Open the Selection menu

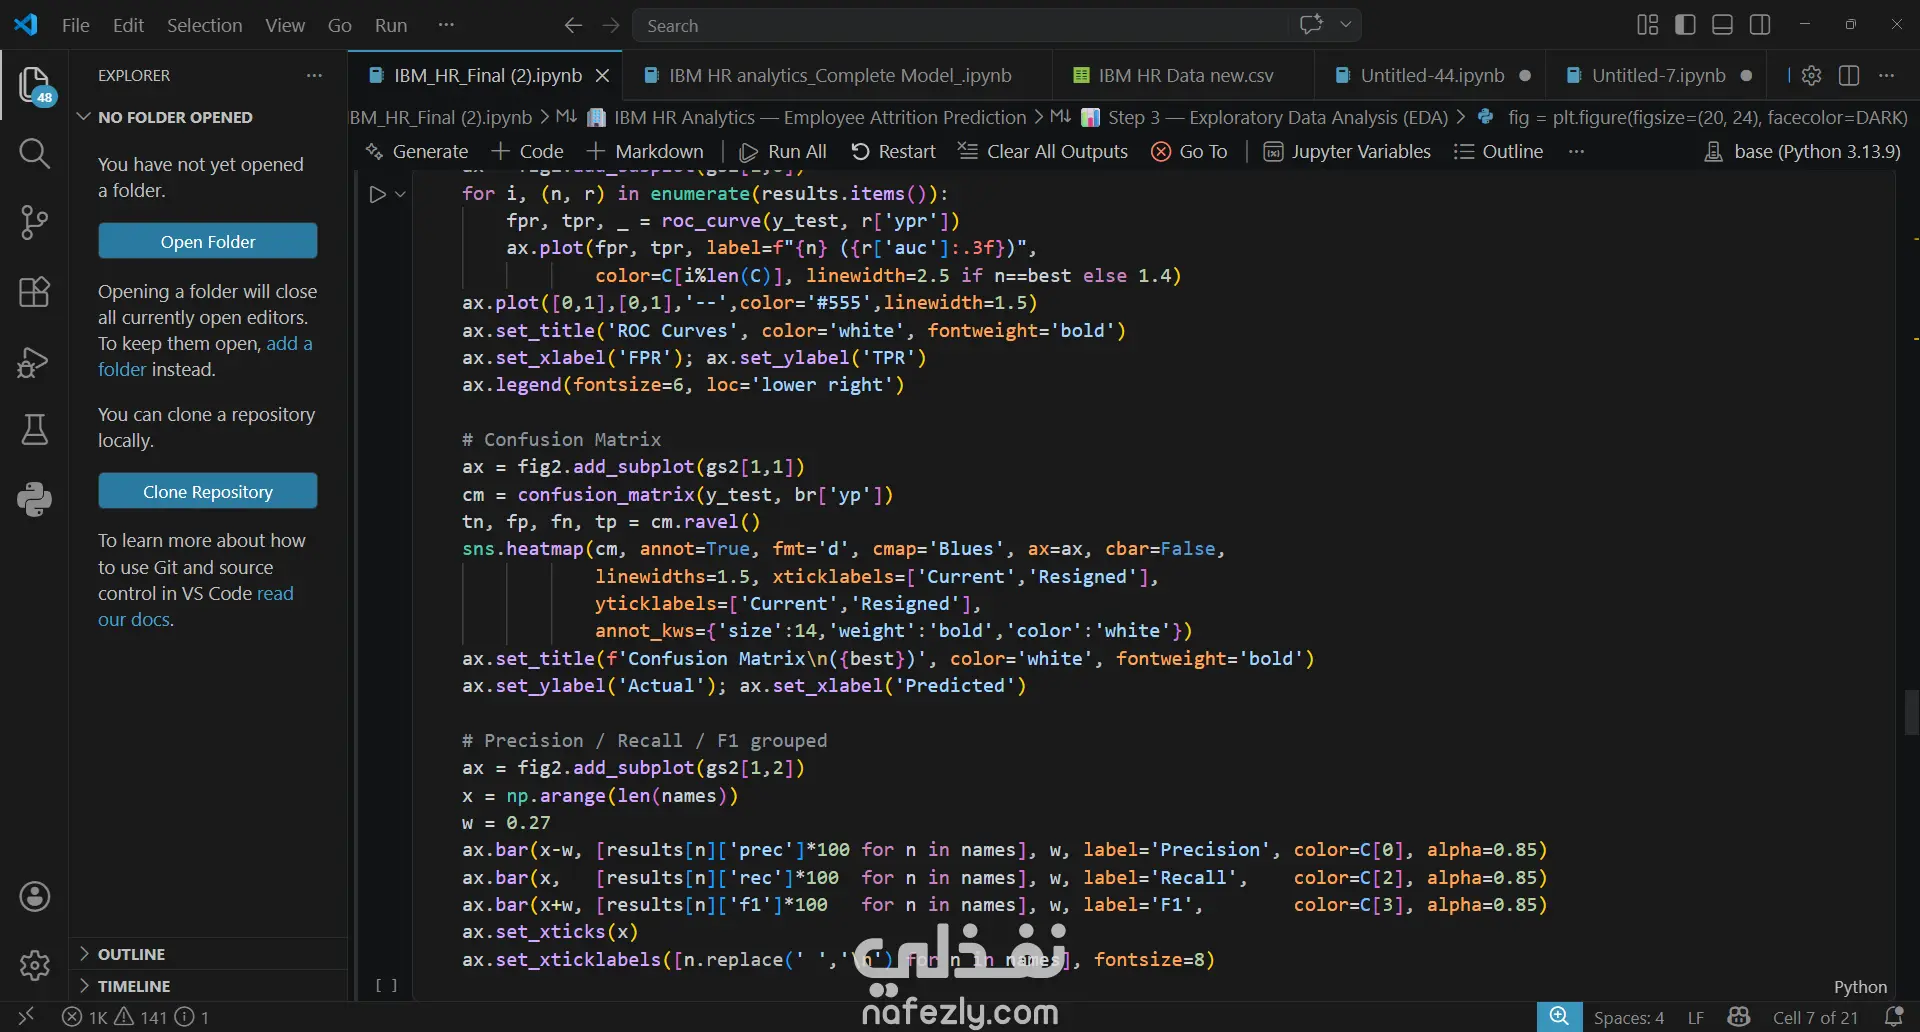click(x=204, y=25)
